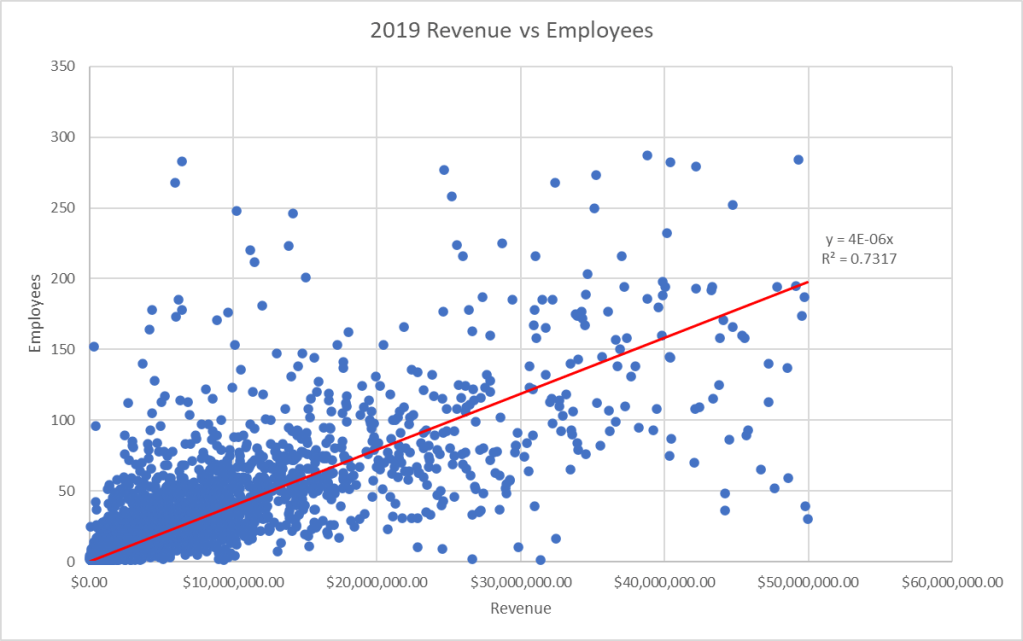Click the '$20,000,000.00' x-axis label

point(376,581)
